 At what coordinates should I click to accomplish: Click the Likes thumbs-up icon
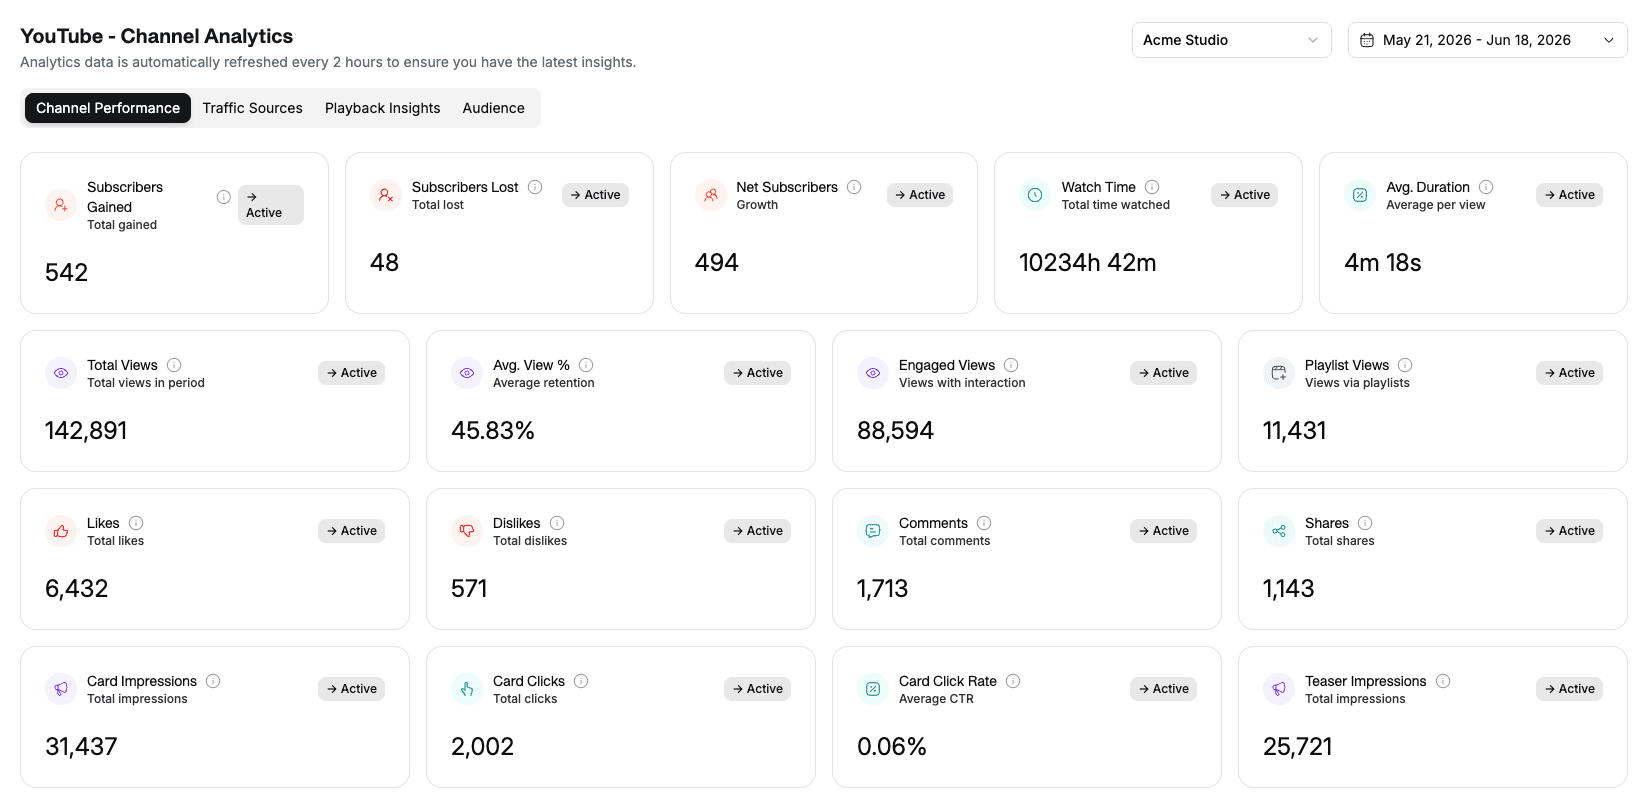(x=61, y=531)
